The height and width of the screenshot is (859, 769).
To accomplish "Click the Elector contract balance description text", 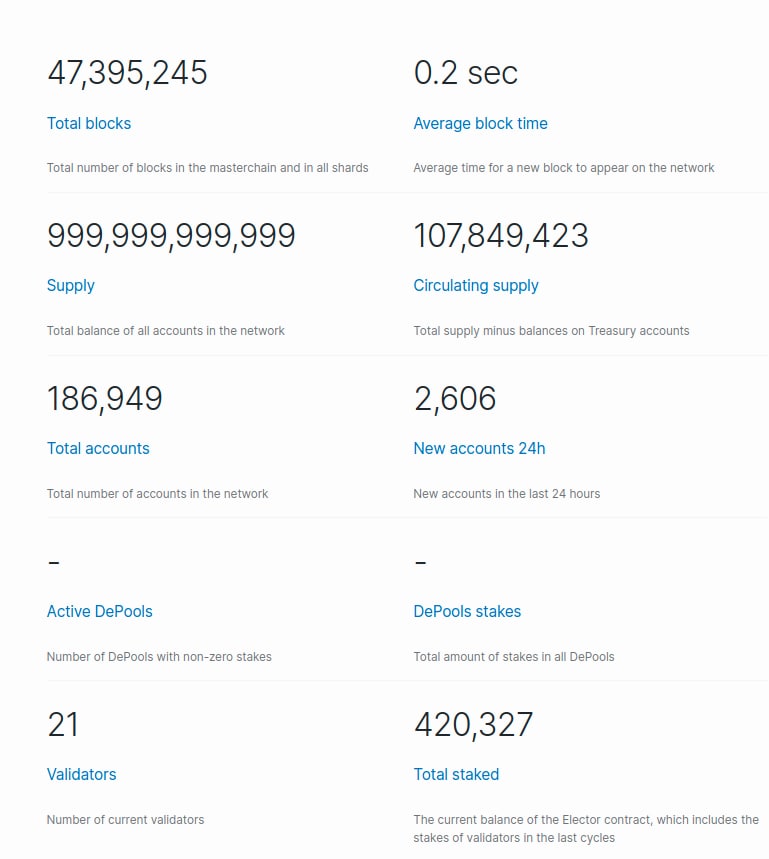I will [x=586, y=828].
